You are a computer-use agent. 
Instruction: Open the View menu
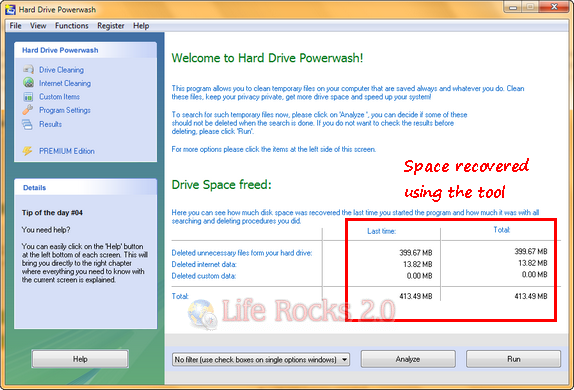[38, 26]
